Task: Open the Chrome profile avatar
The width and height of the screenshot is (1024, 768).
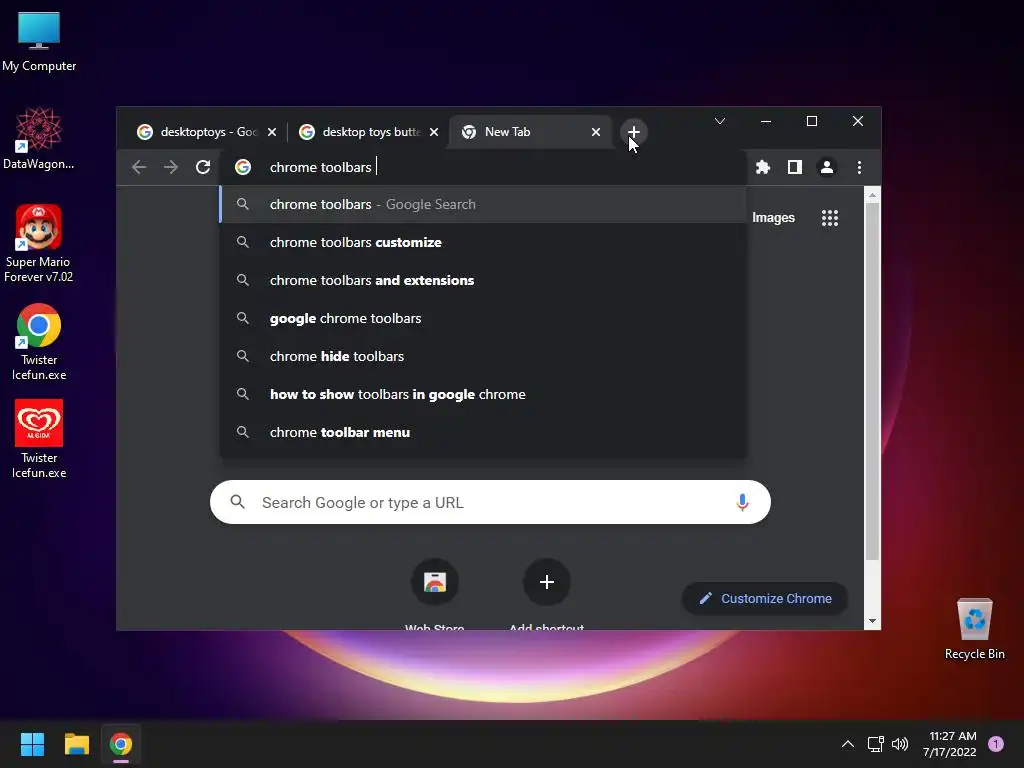Action: point(826,167)
